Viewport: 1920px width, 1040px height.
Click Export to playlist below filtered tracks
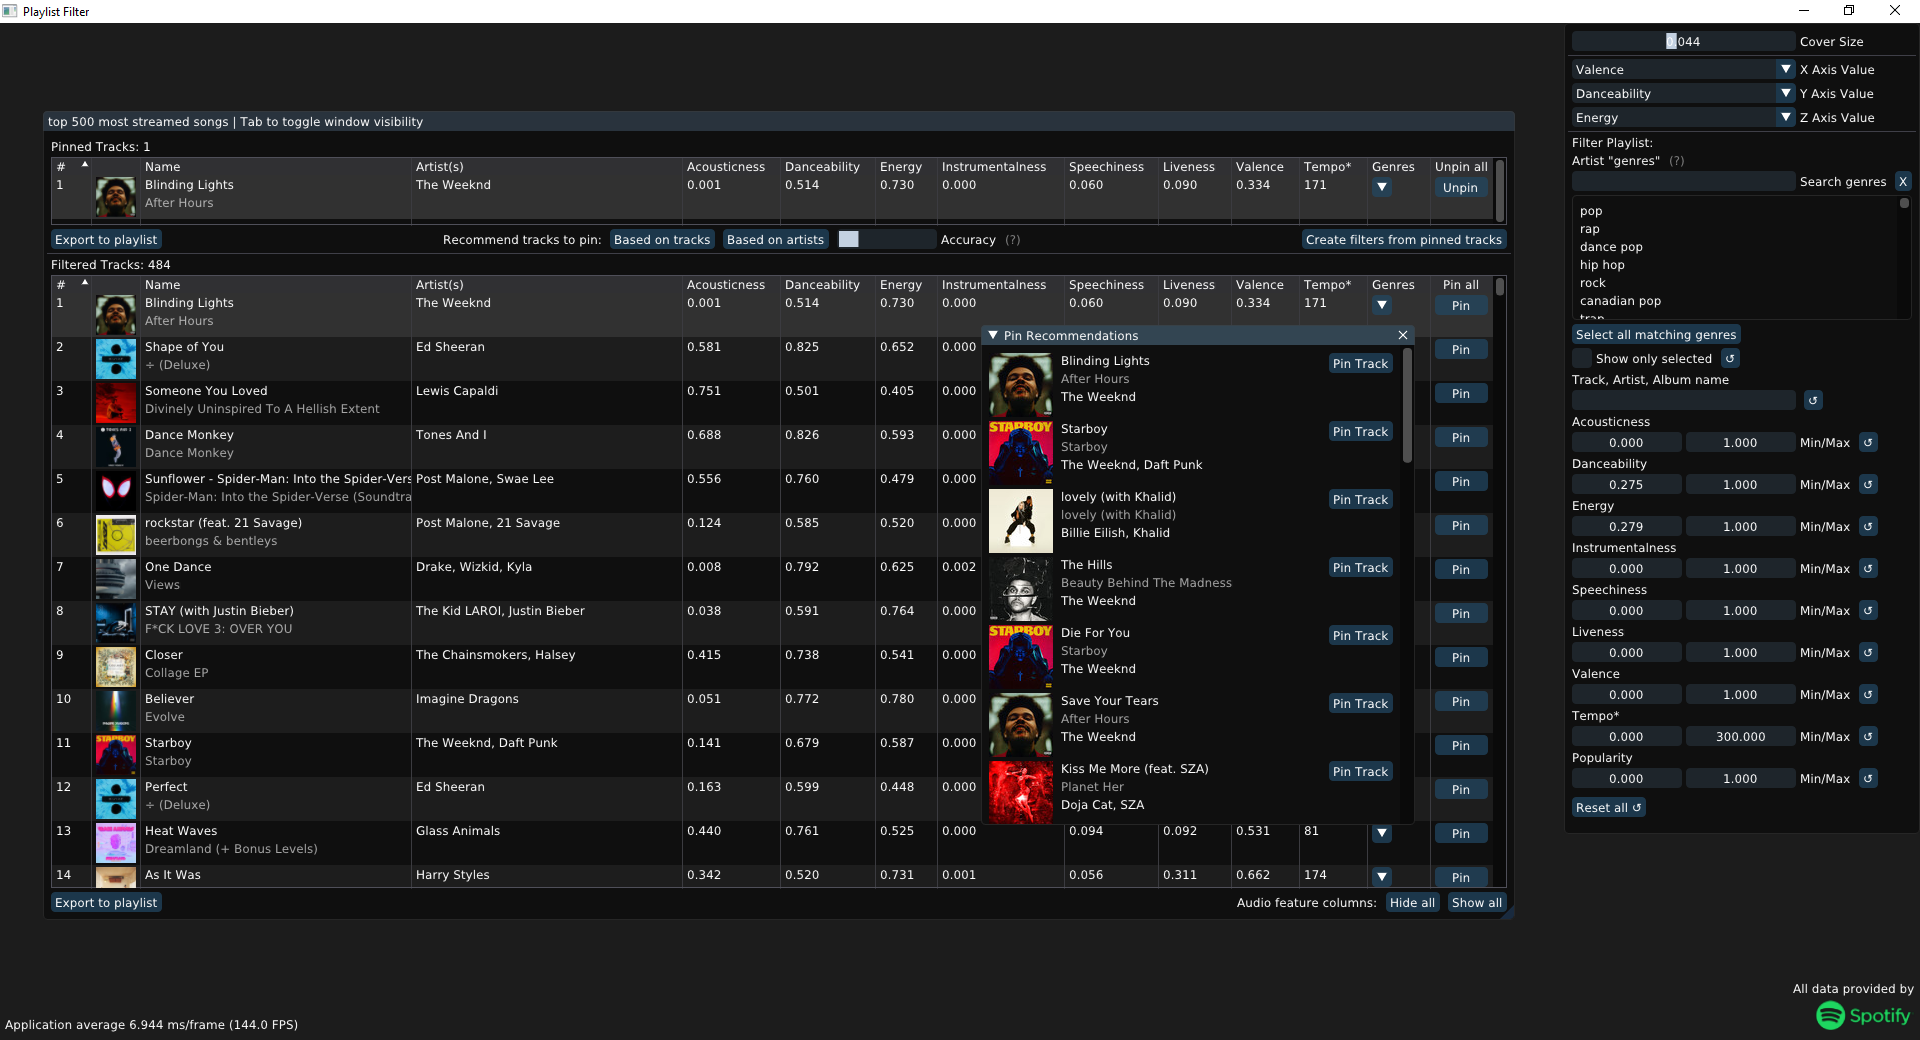106,902
